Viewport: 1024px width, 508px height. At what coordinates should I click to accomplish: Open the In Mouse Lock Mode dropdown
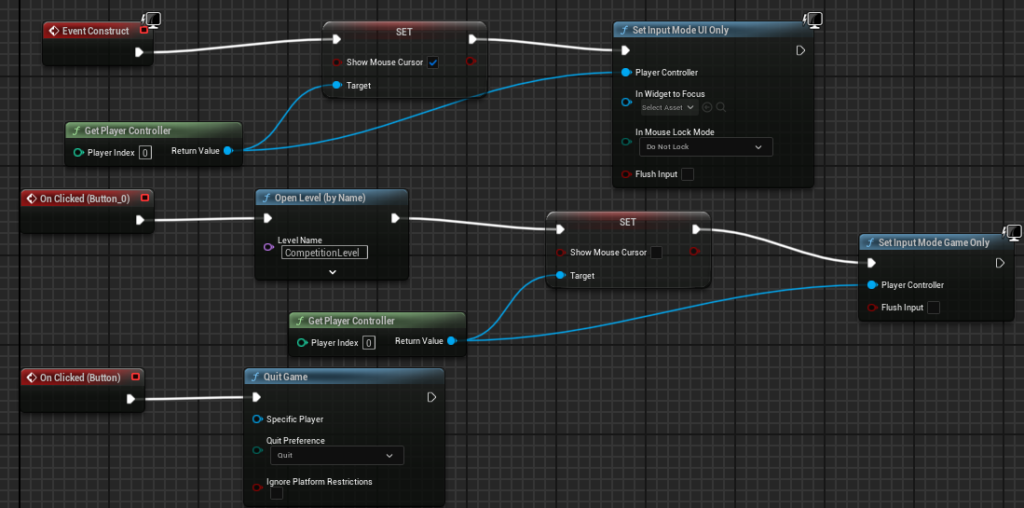coord(705,147)
